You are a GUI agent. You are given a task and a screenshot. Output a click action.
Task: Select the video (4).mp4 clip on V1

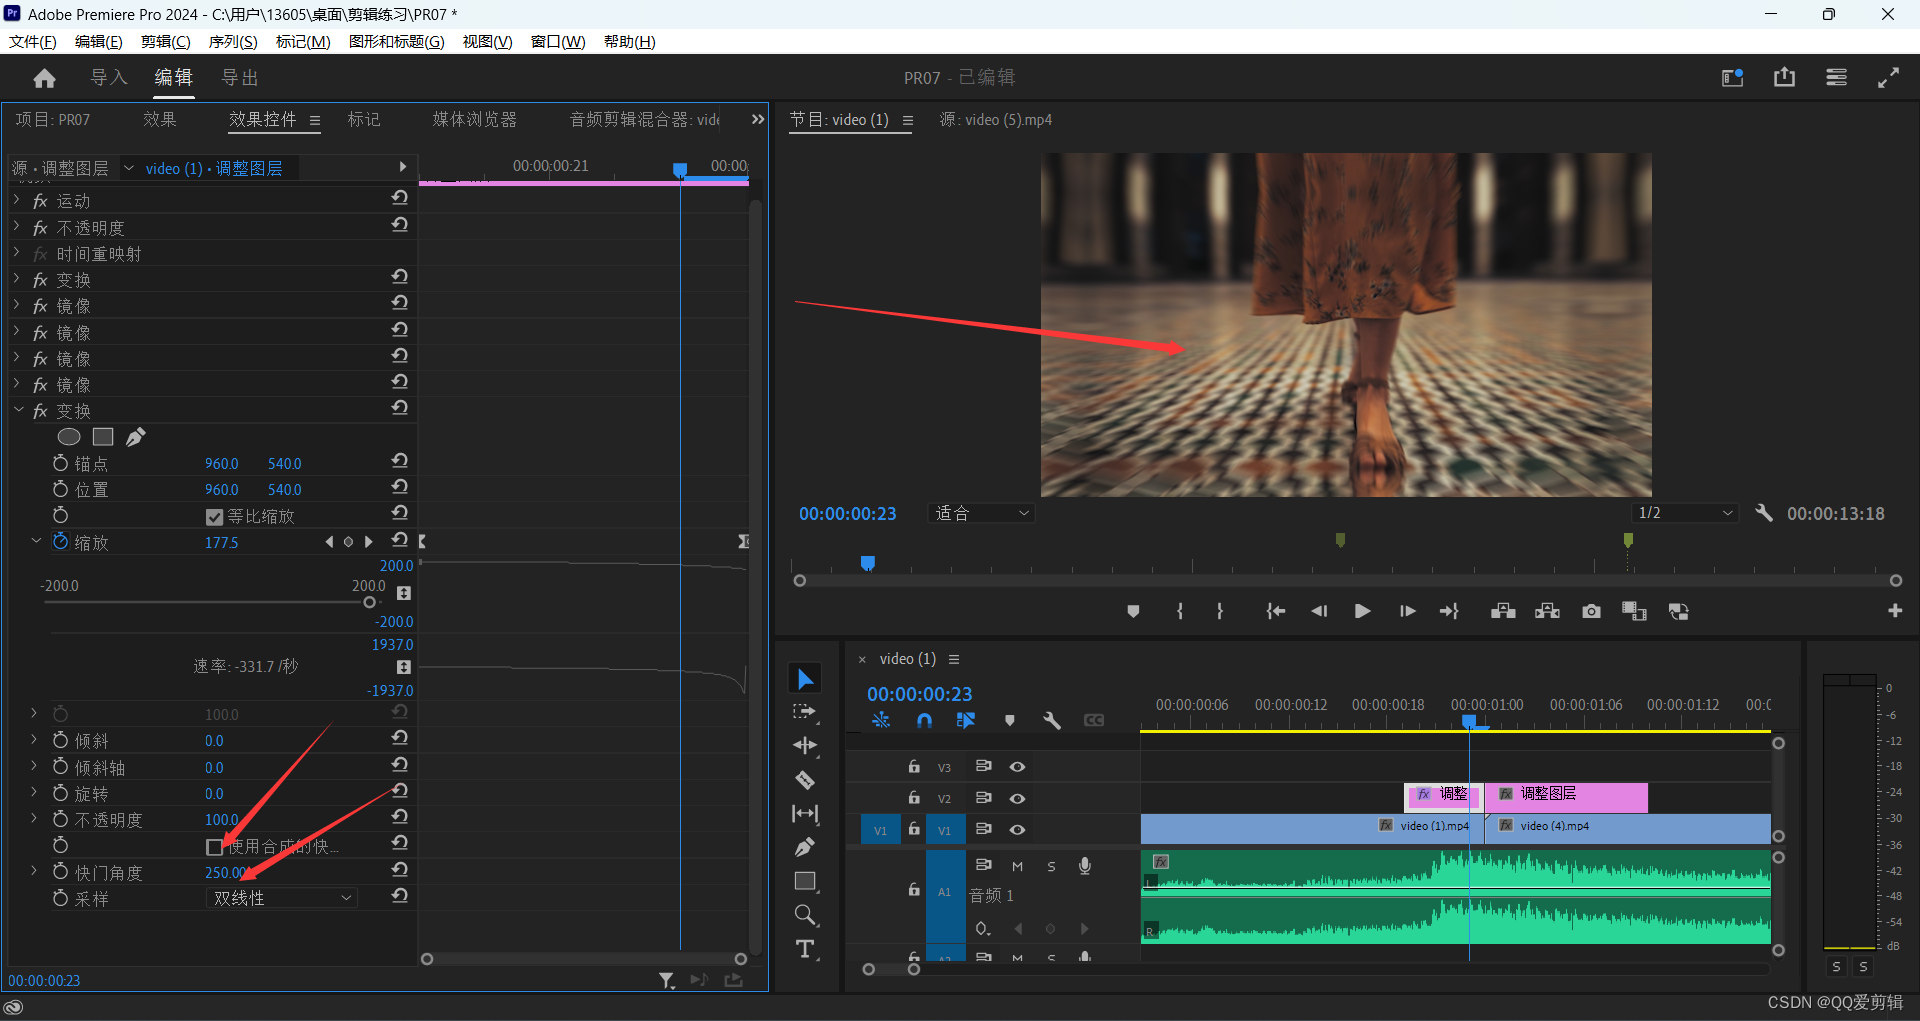click(x=1600, y=828)
